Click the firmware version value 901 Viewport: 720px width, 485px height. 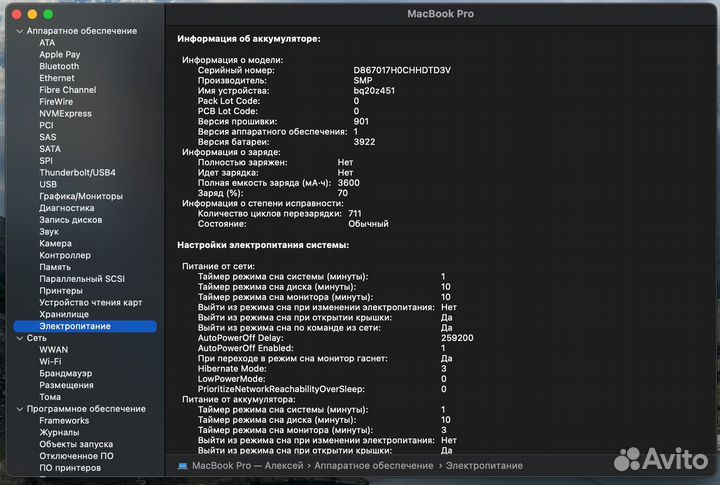pyautogui.click(x=361, y=121)
